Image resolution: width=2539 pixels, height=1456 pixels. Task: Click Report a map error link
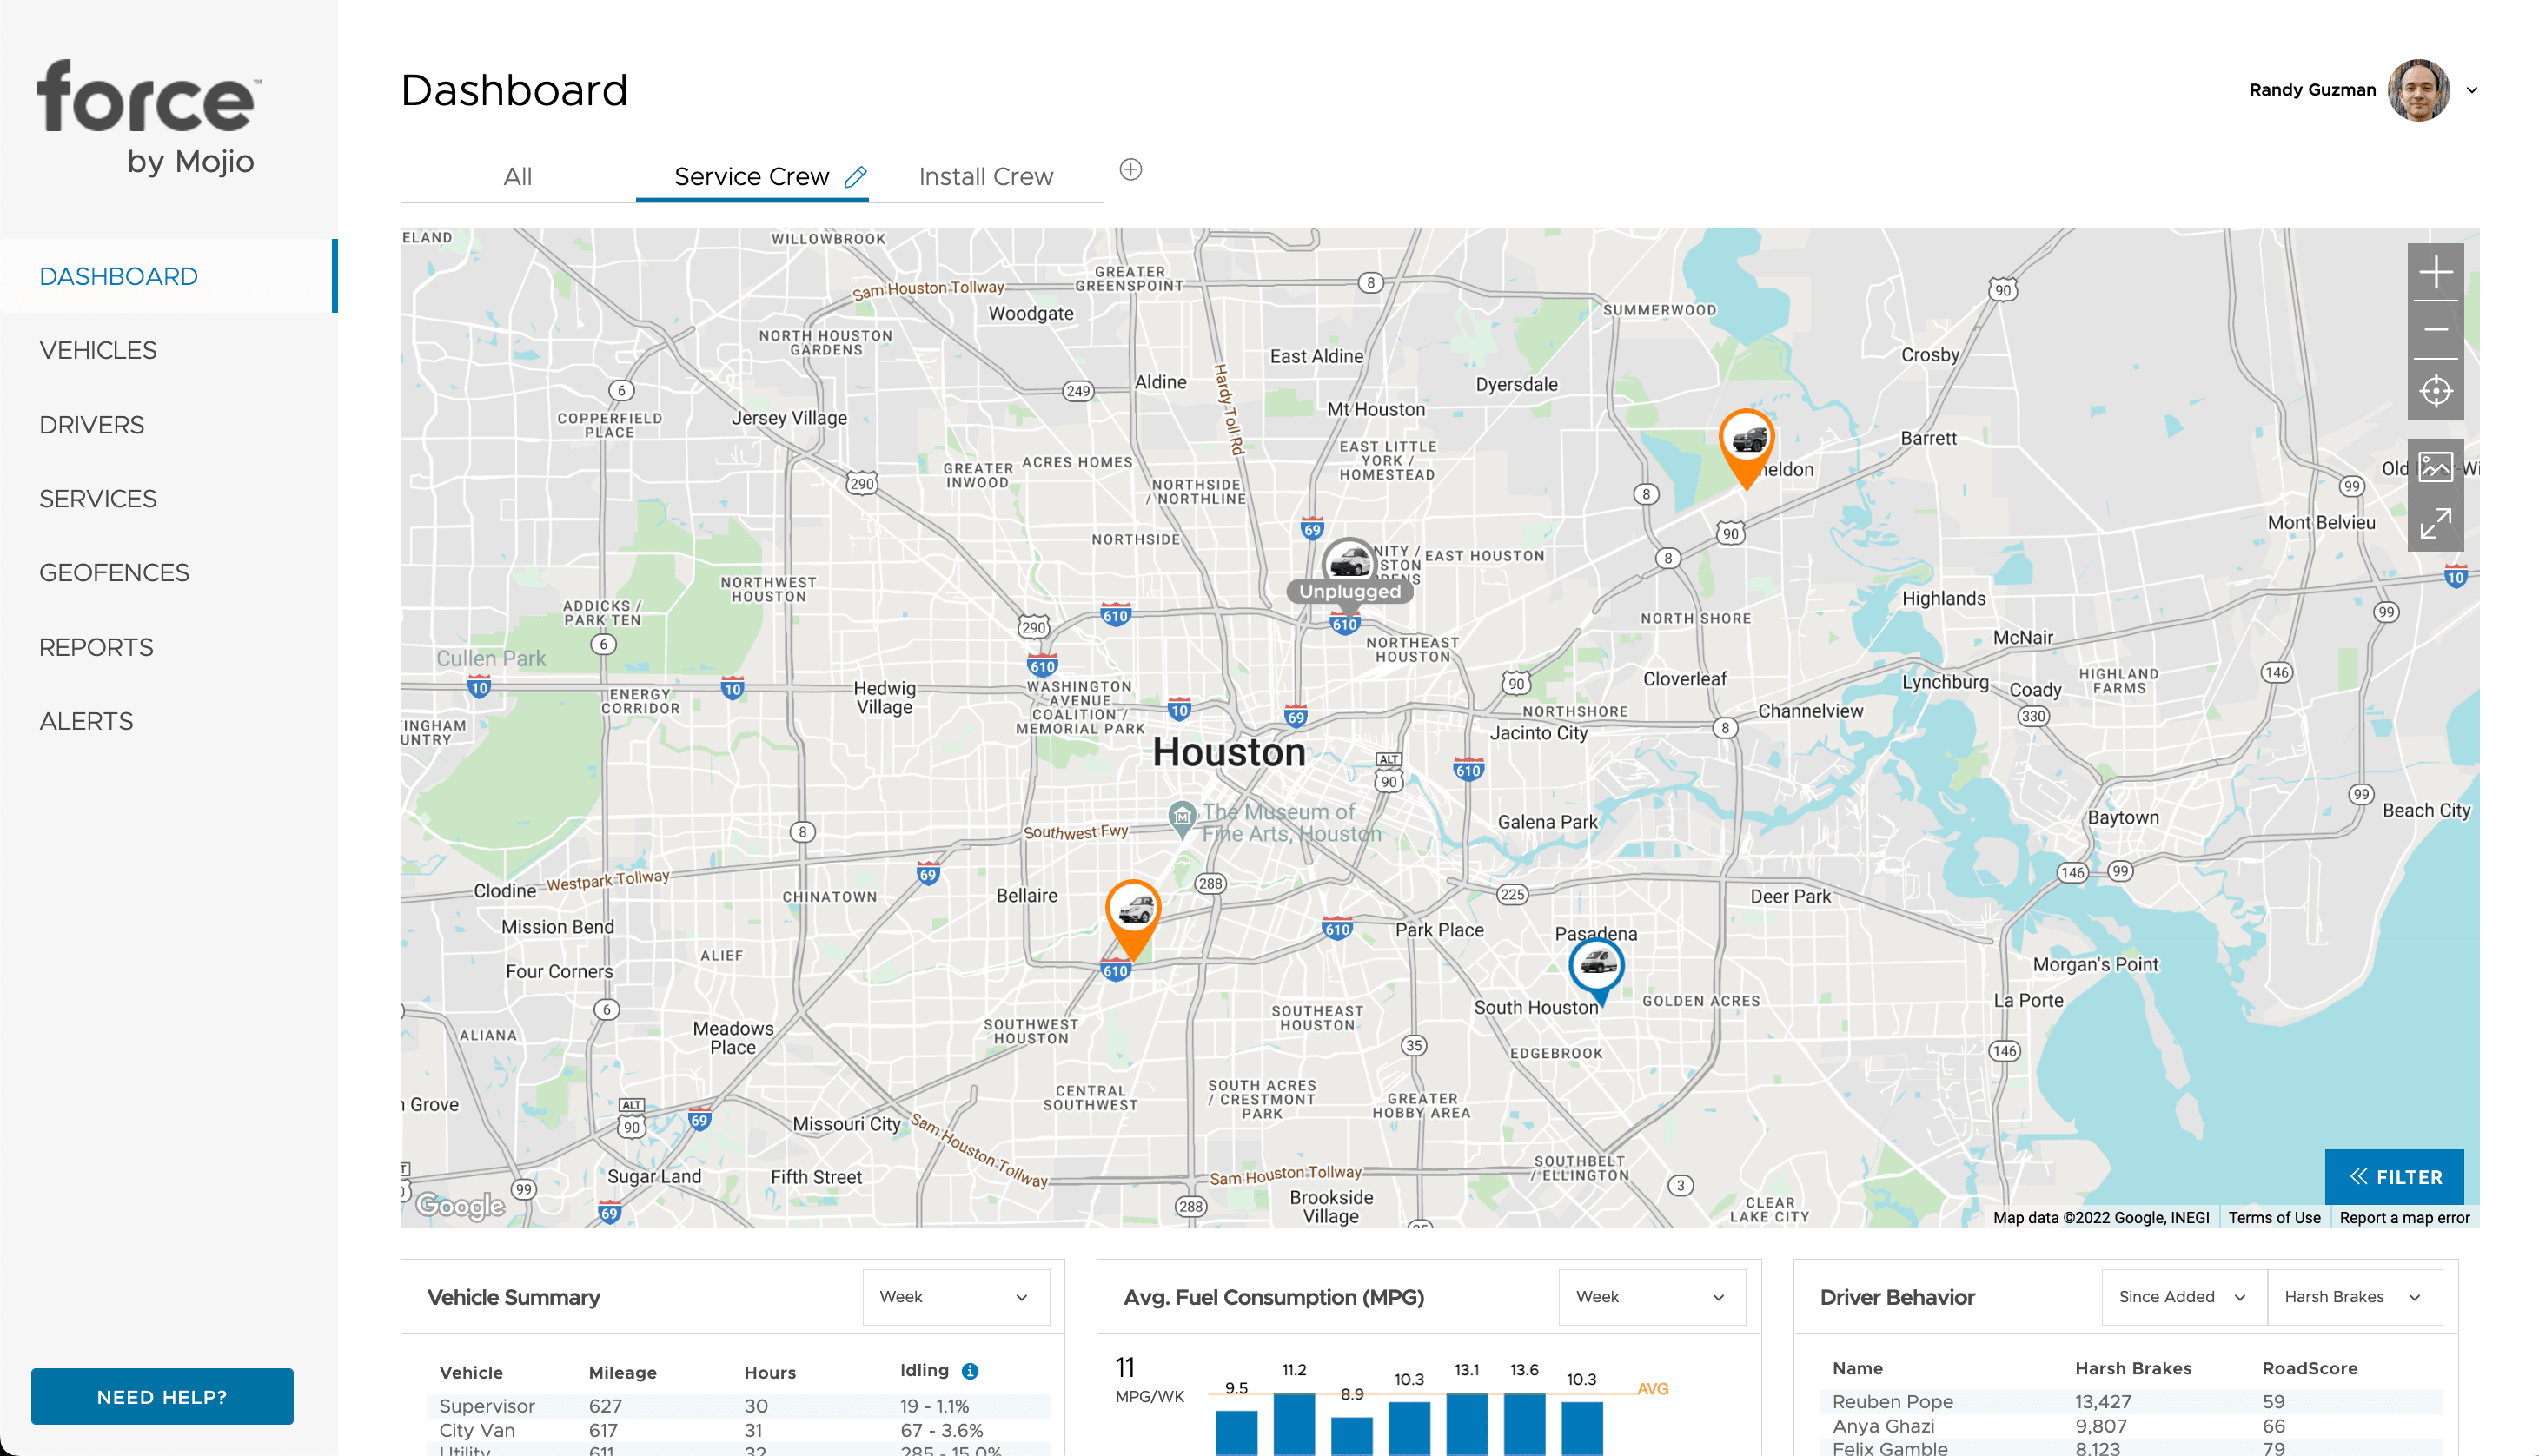point(2404,1217)
